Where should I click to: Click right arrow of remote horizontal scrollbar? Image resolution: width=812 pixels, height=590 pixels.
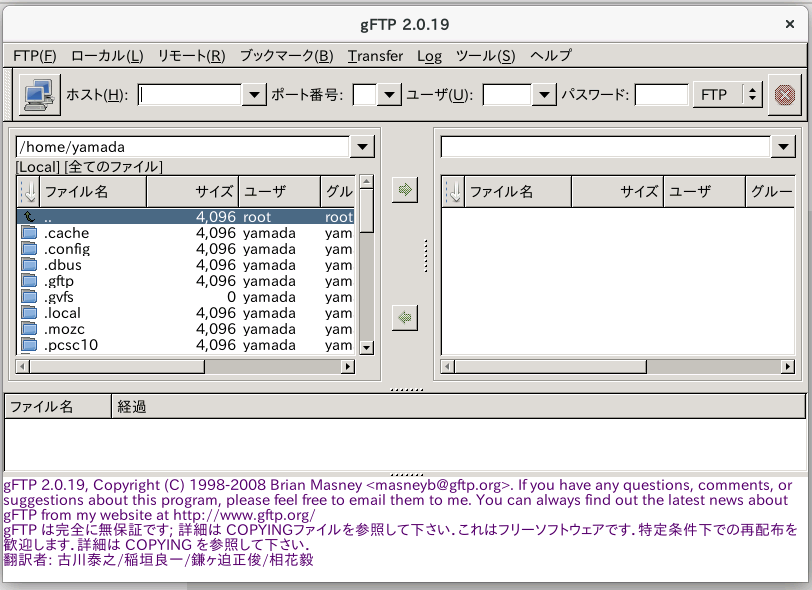[788, 367]
